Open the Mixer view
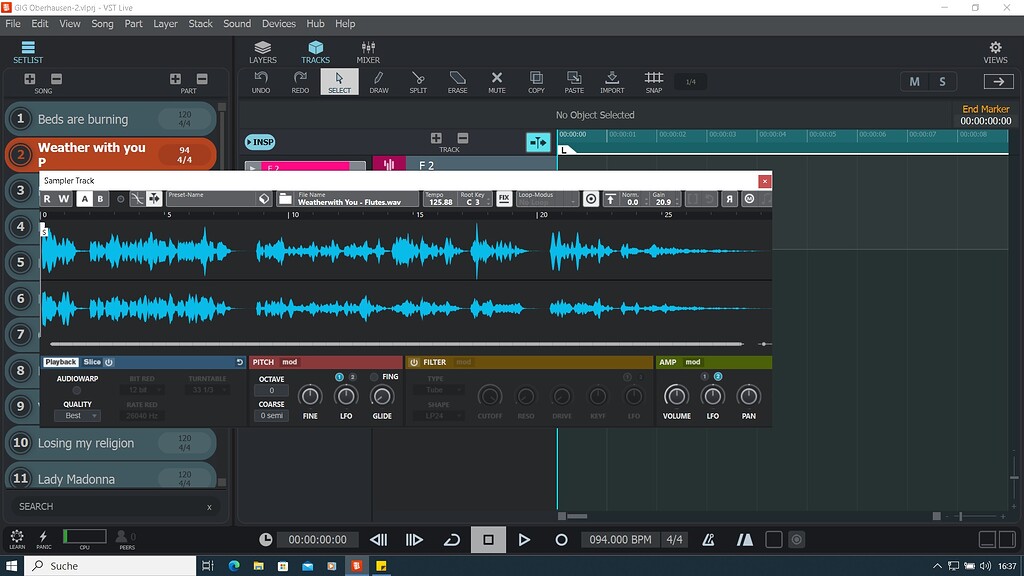The image size is (1024, 576). click(368, 52)
